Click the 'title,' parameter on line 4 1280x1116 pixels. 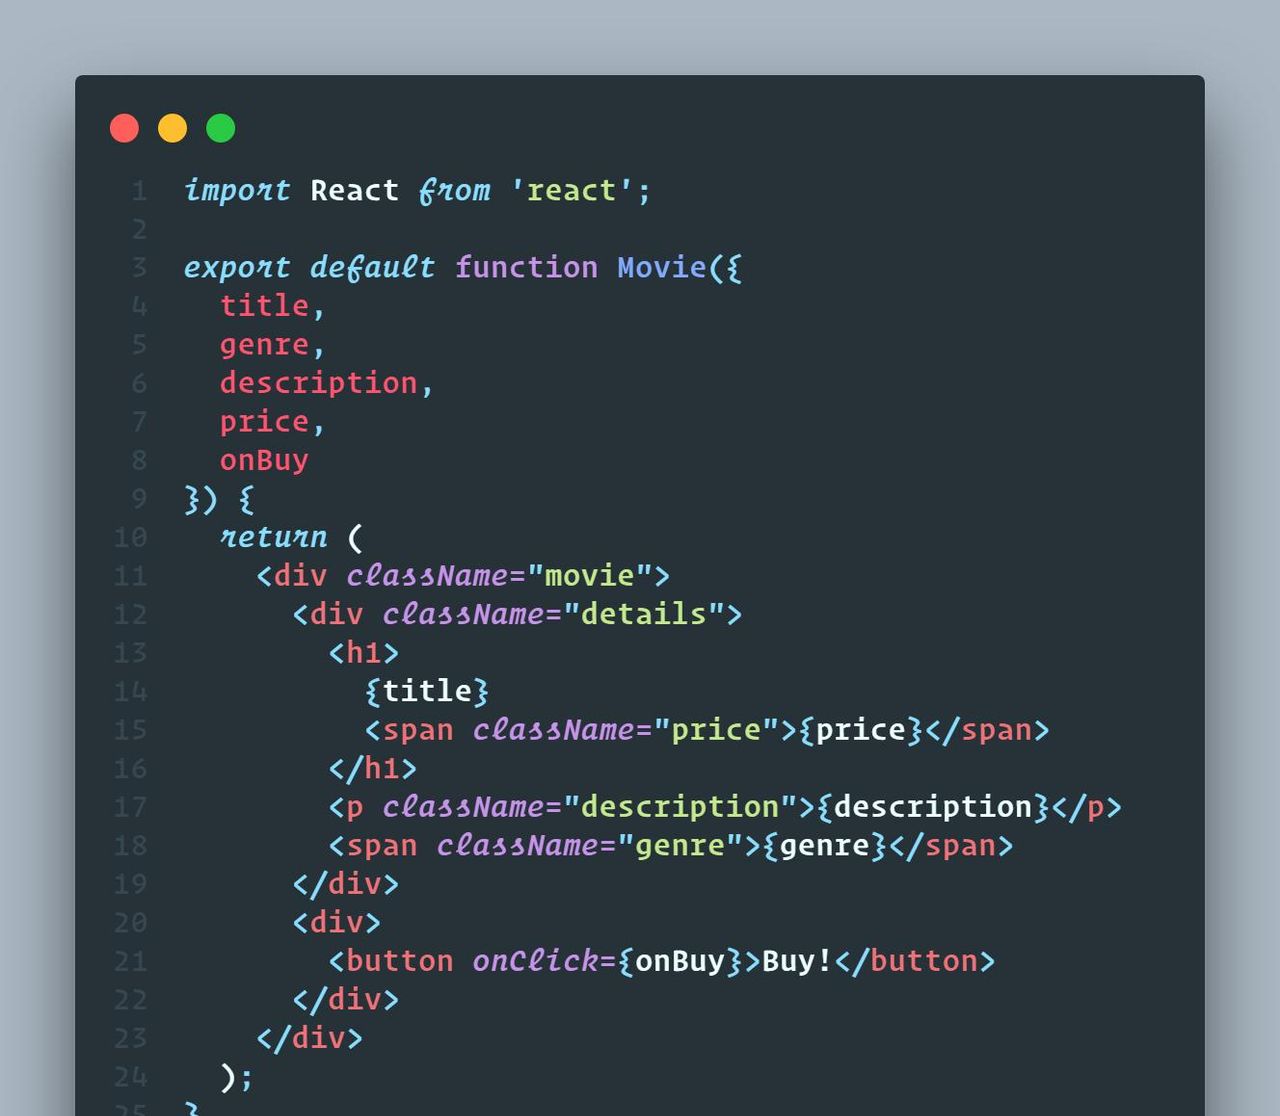click(272, 306)
